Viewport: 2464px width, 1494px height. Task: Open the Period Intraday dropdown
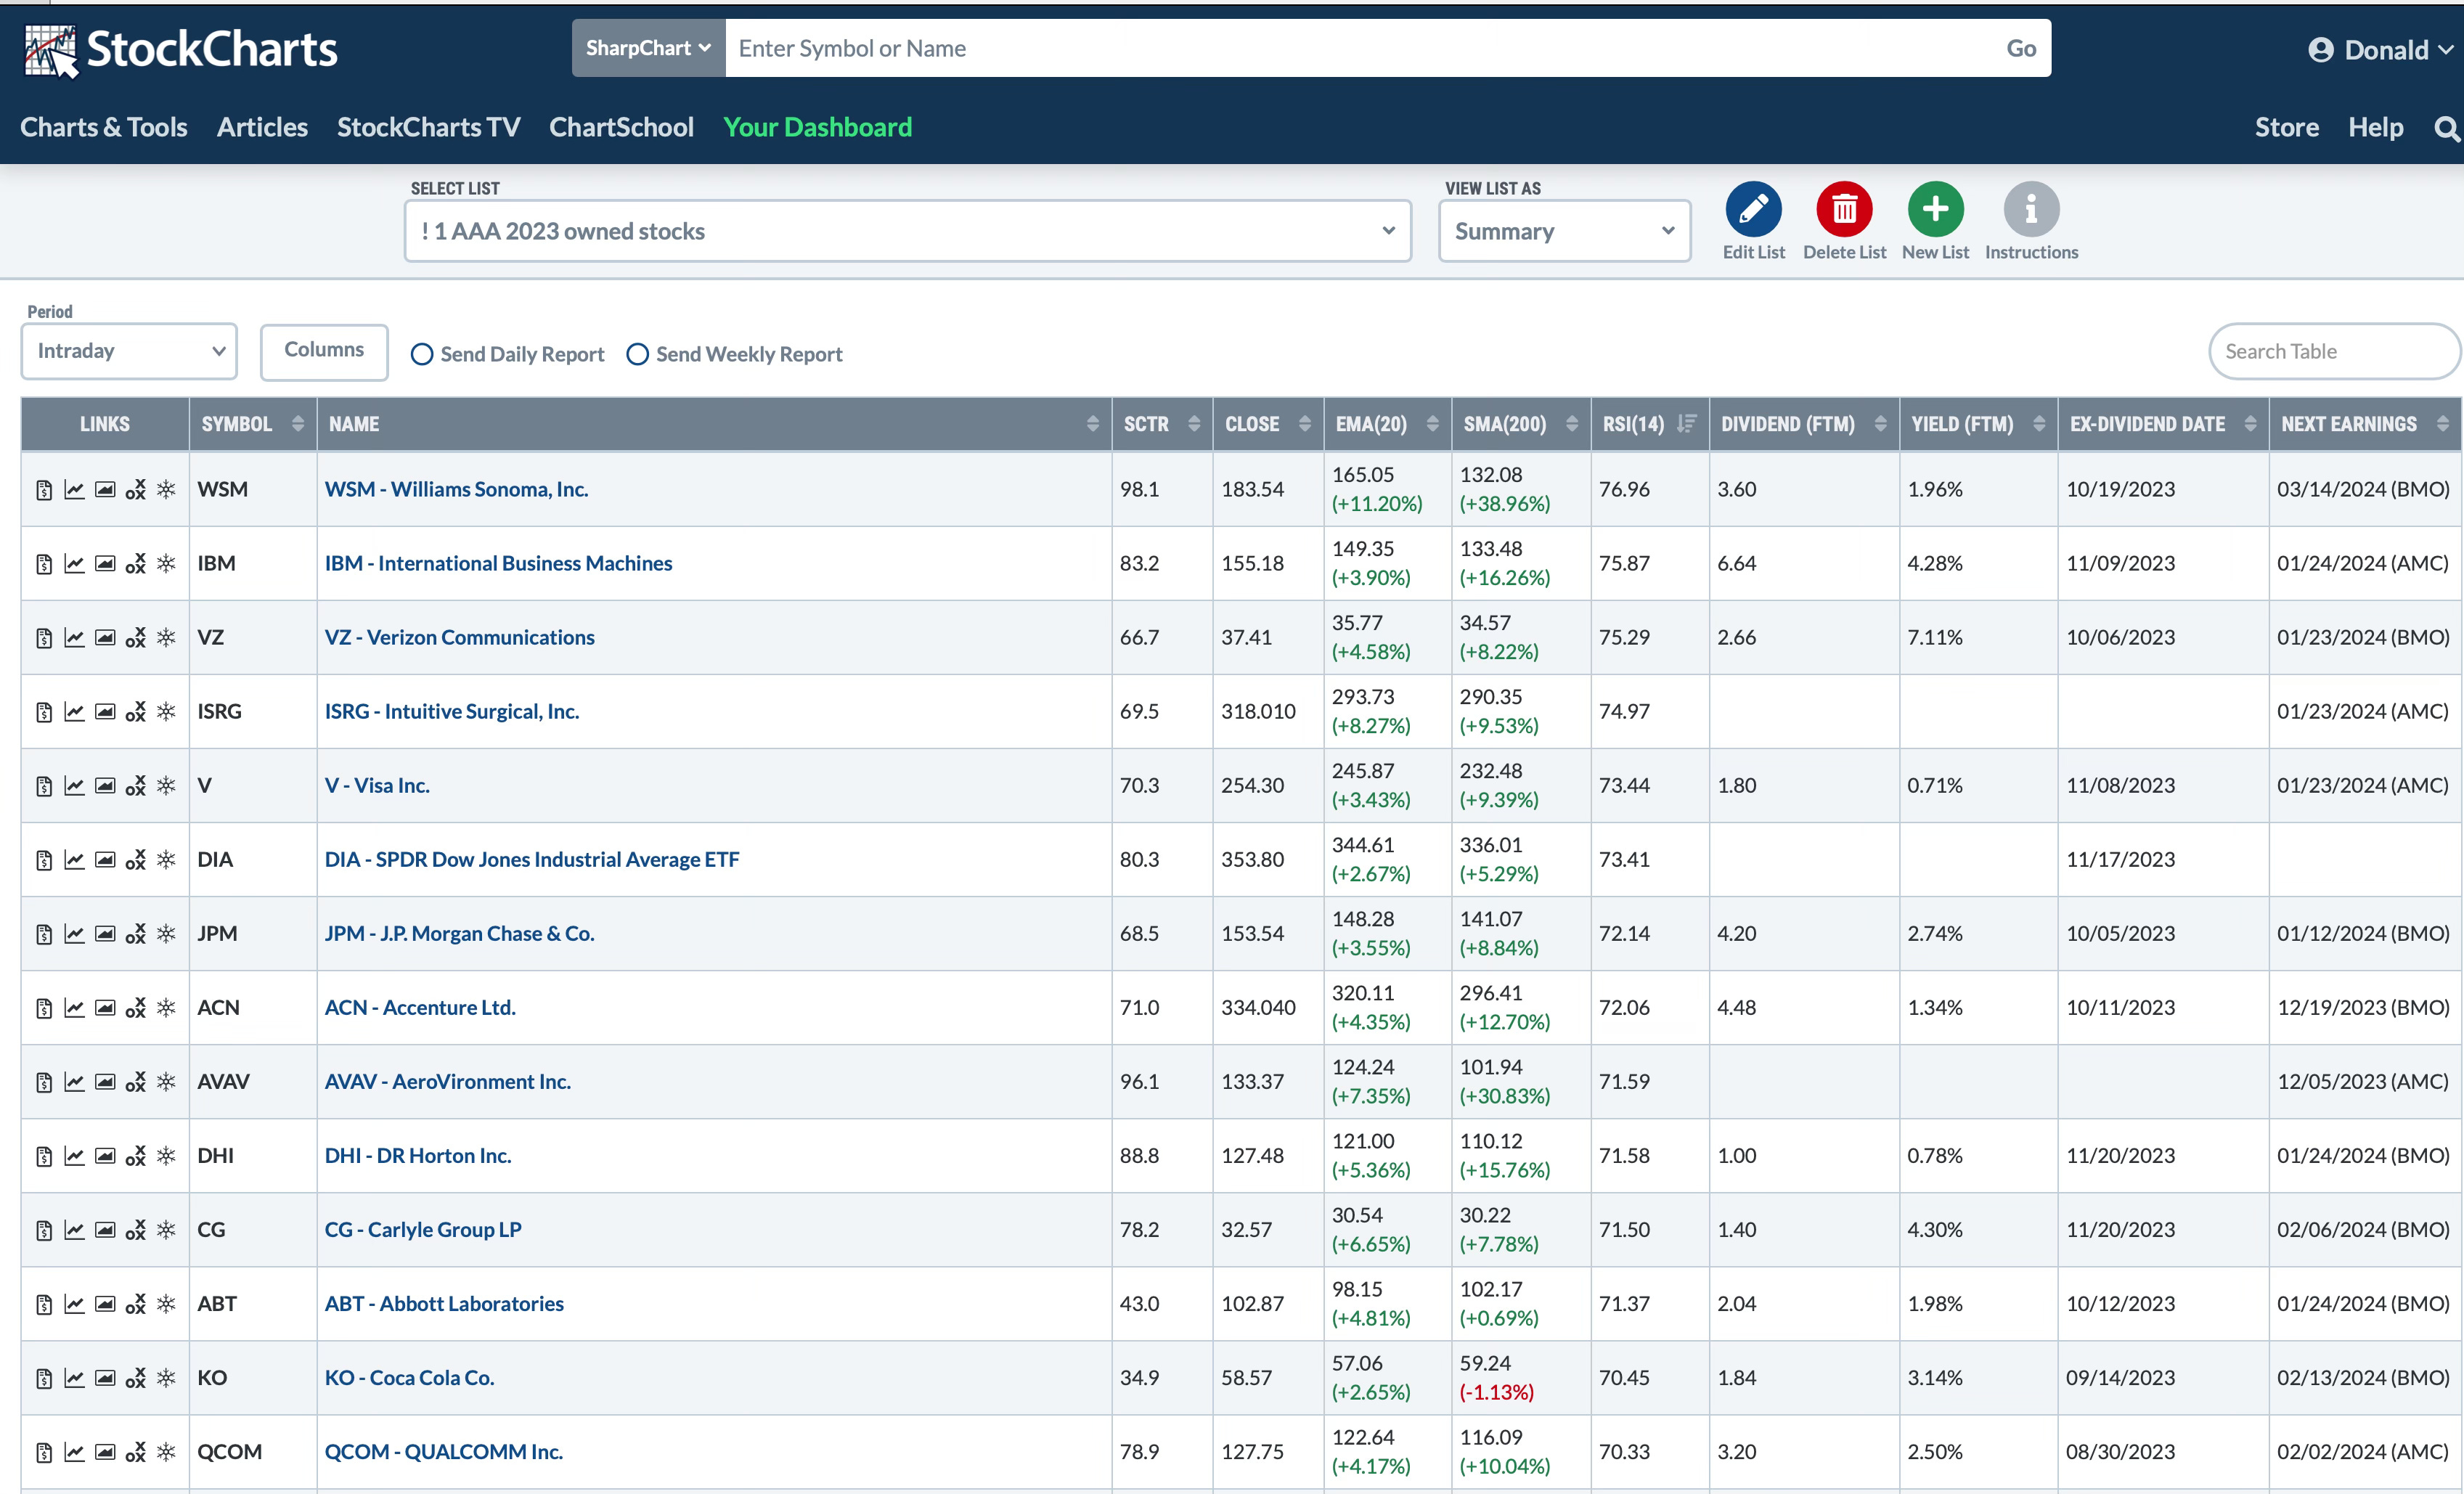click(x=129, y=351)
